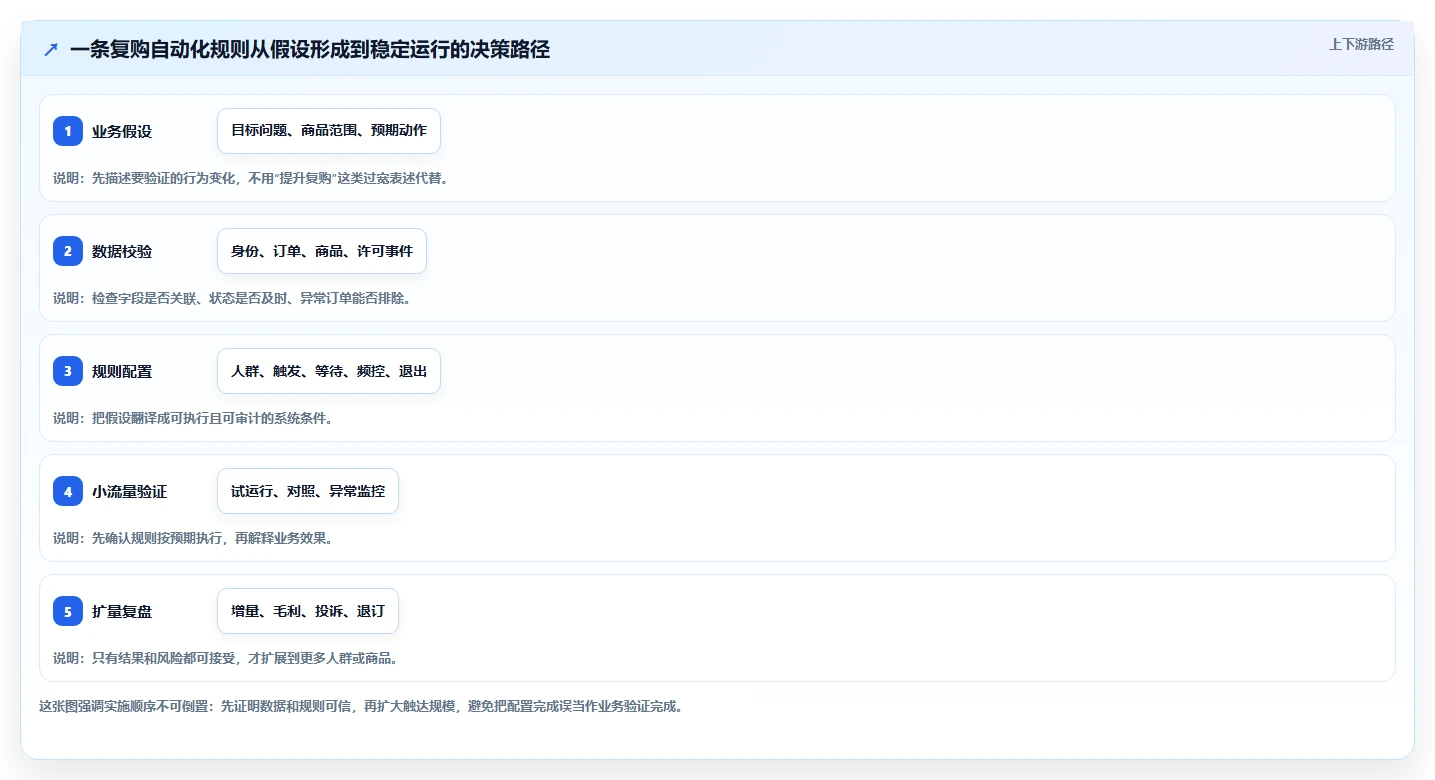Click the 试运行、对照、异常监控 chip

click(308, 491)
